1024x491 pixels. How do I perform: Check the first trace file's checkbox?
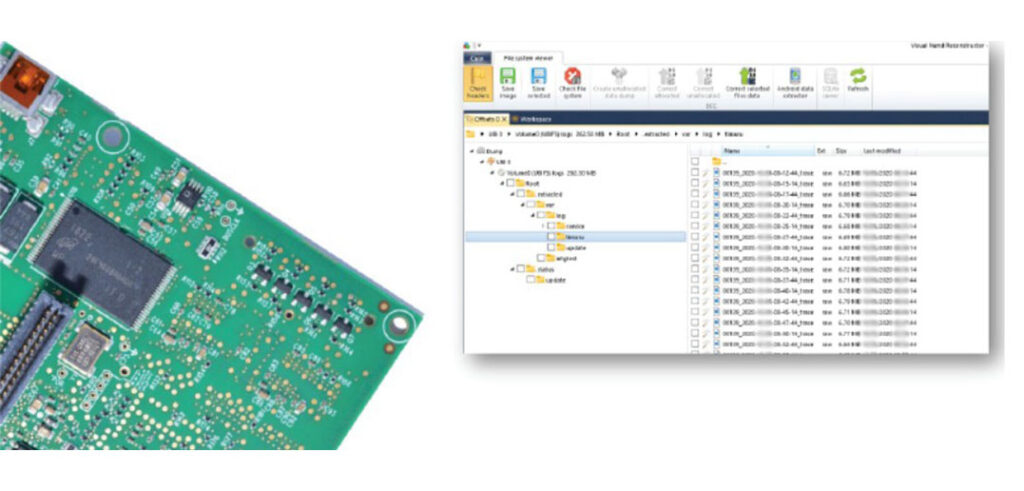[x=695, y=172]
